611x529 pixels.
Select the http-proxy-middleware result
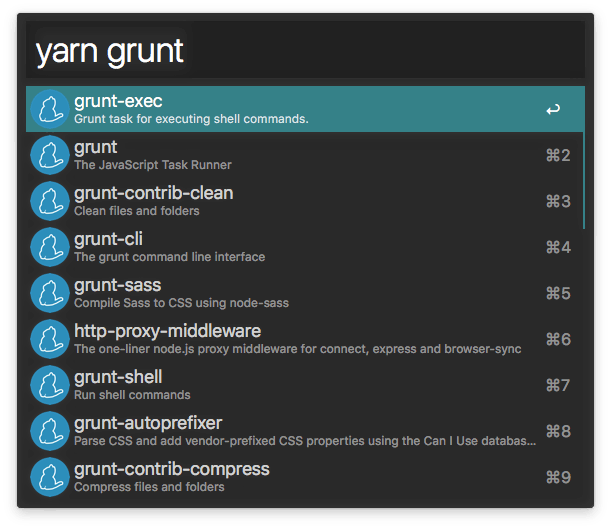(305, 339)
